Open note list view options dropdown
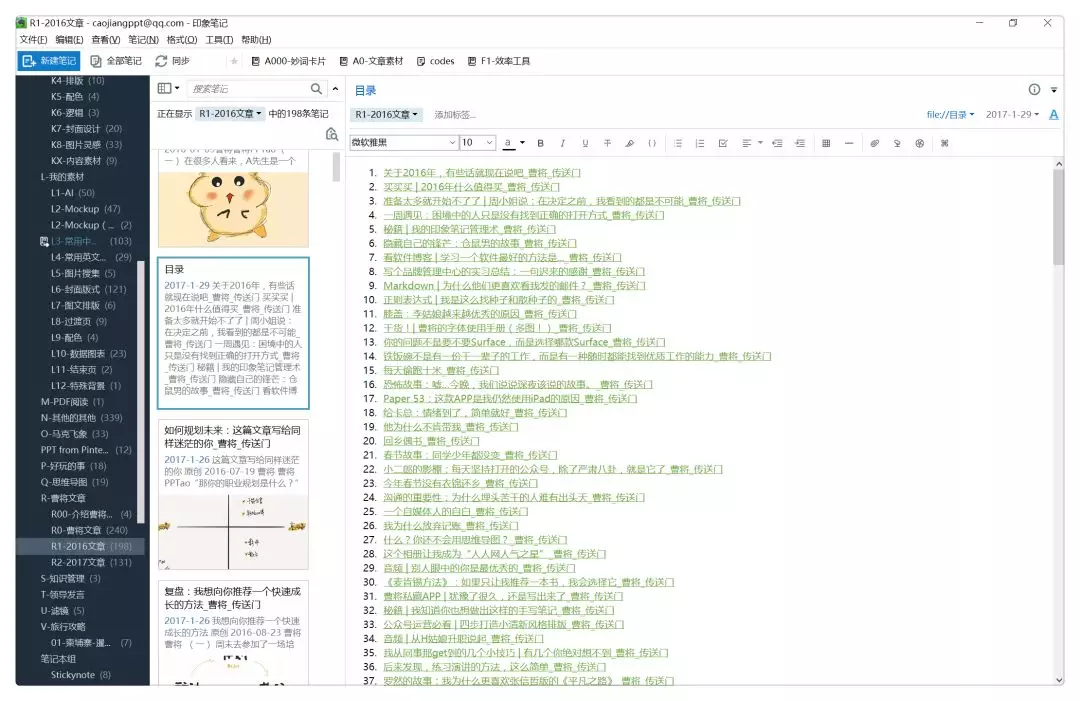This screenshot has width=1080, height=701. click(x=168, y=88)
